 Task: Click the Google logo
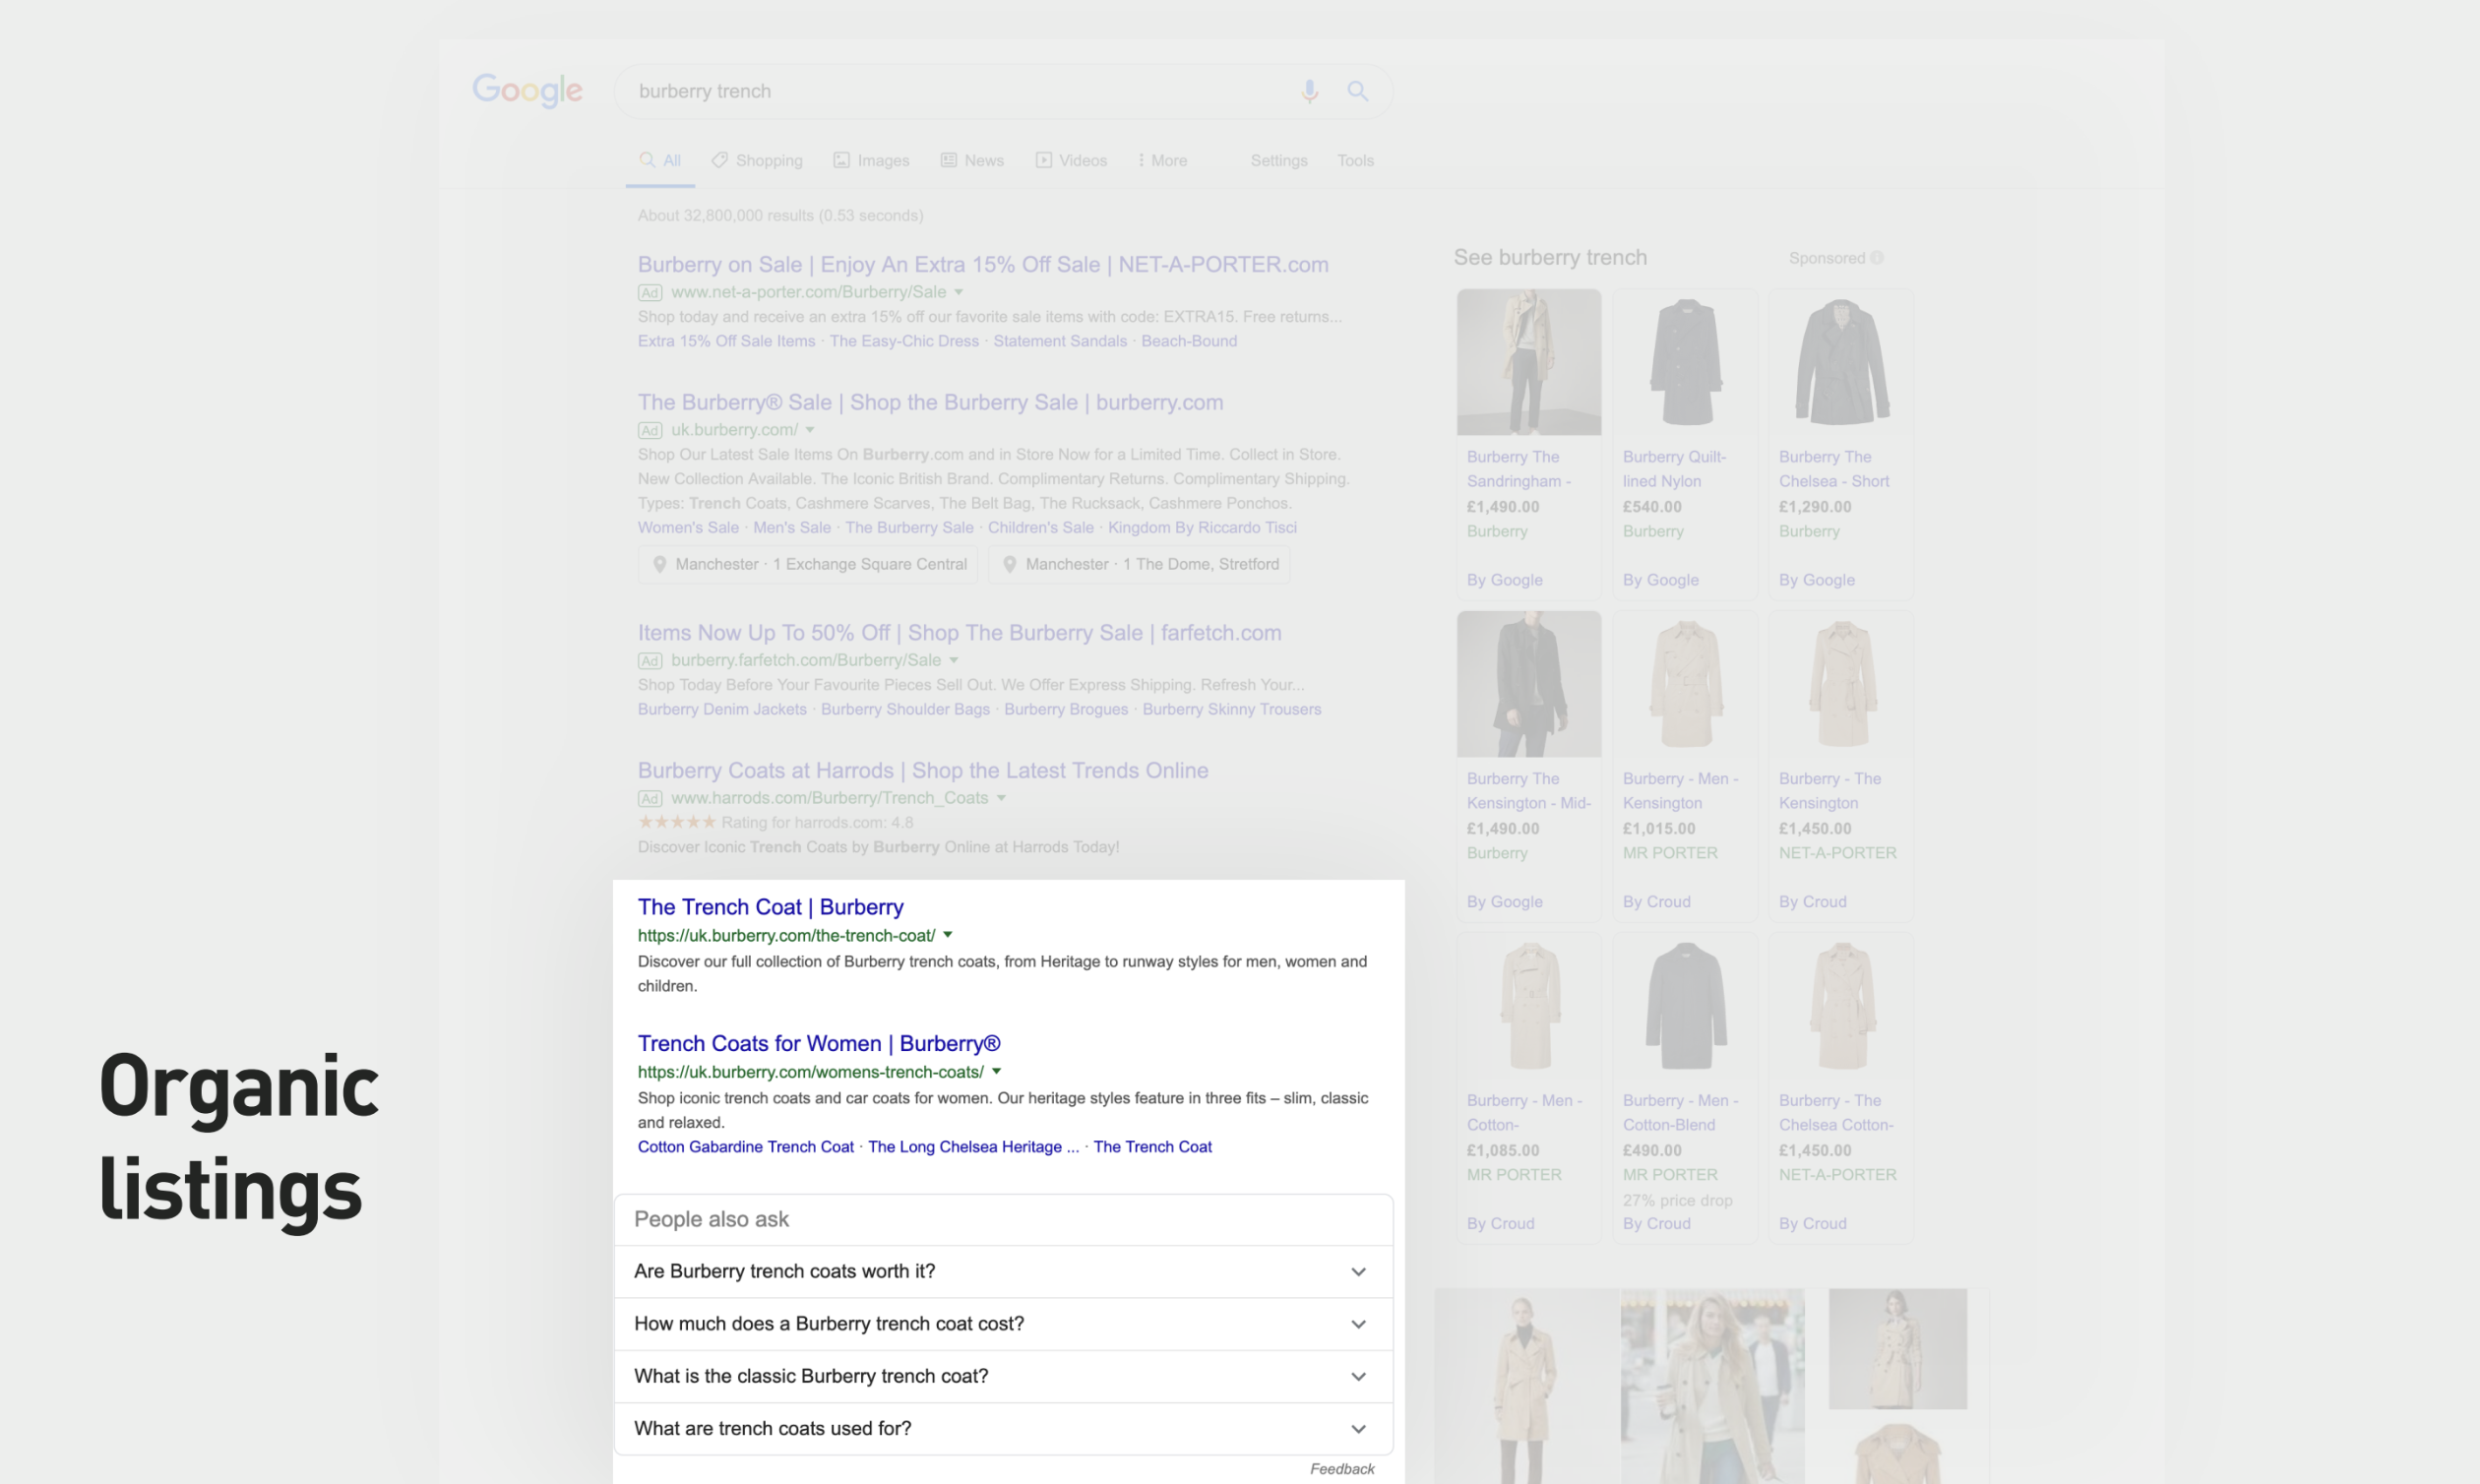click(527, 91)
